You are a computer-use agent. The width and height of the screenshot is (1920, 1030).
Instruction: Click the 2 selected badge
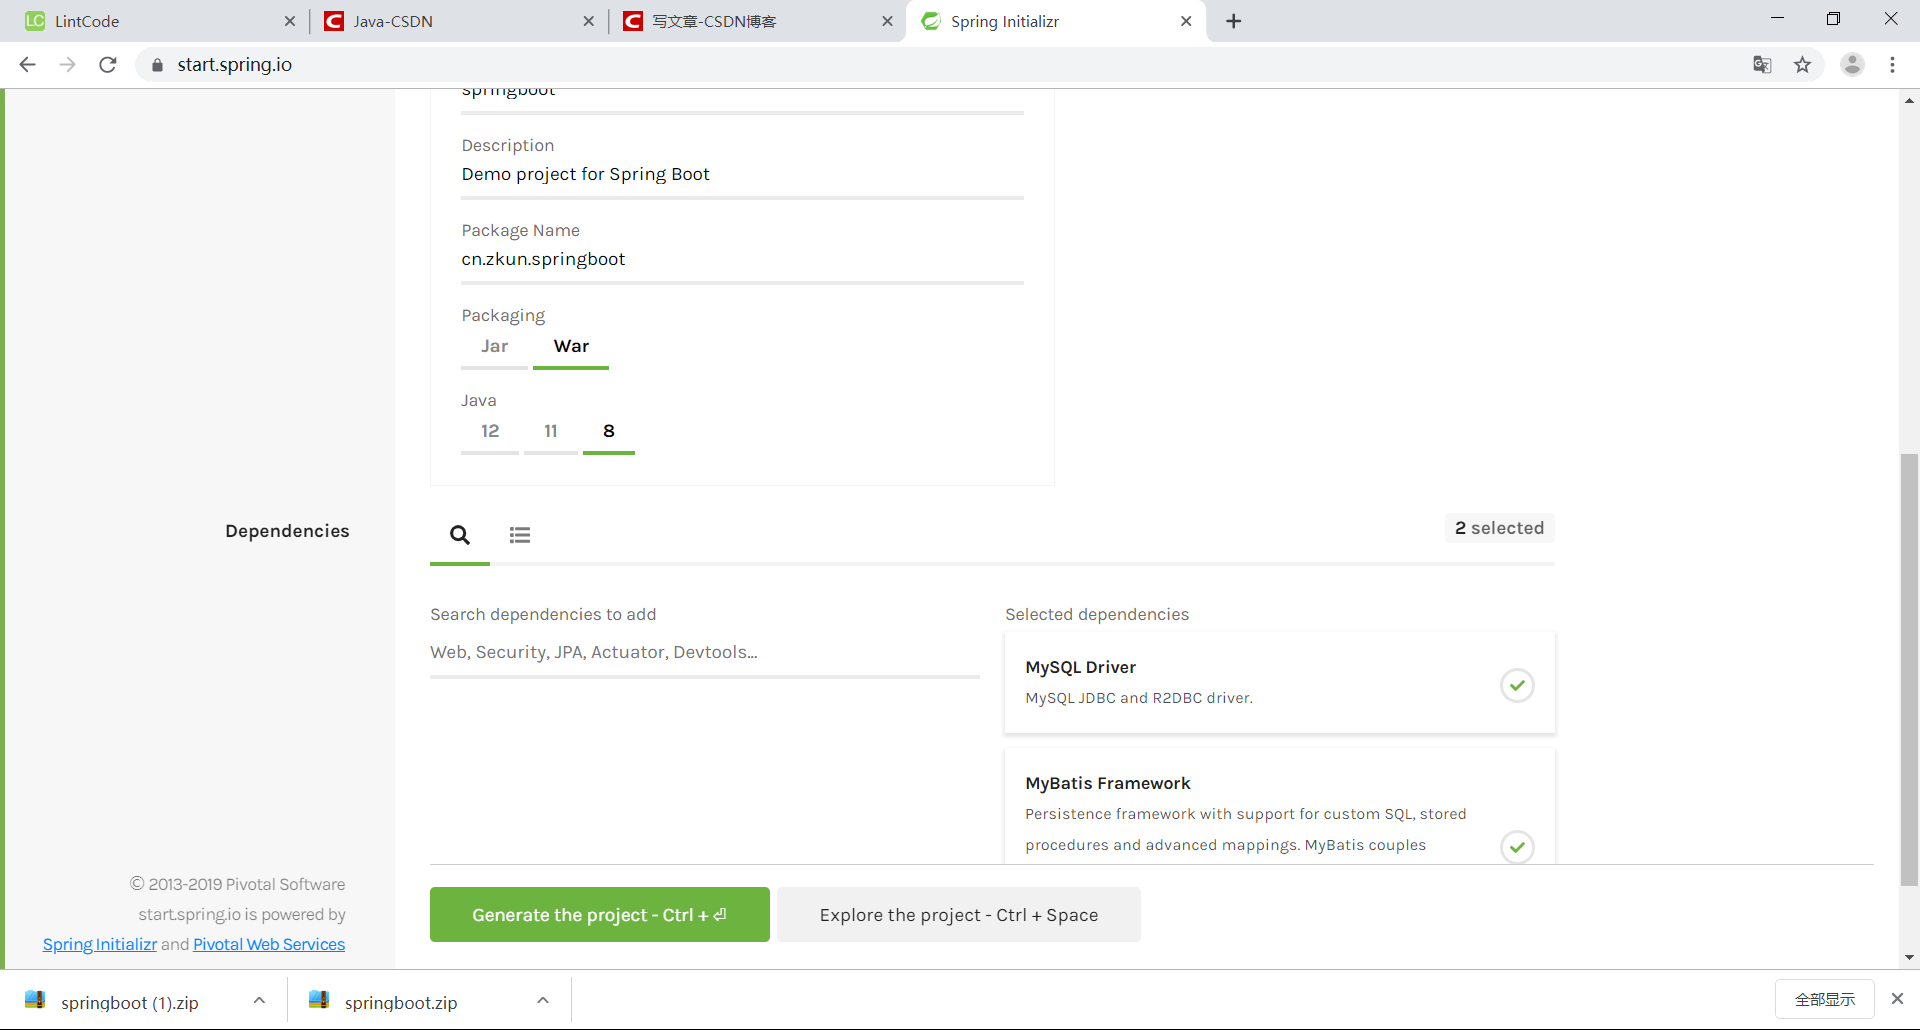tap(1499, 528)
